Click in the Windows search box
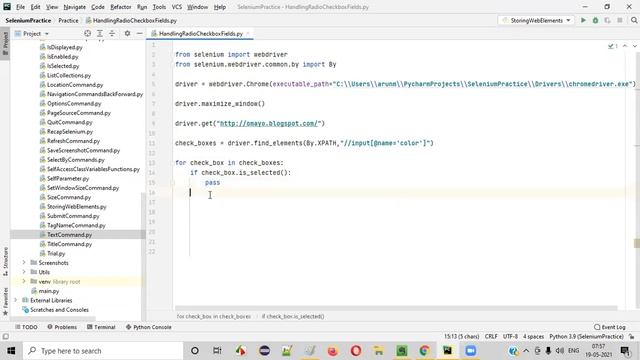 pyautogui.click(x=103, y=351)
